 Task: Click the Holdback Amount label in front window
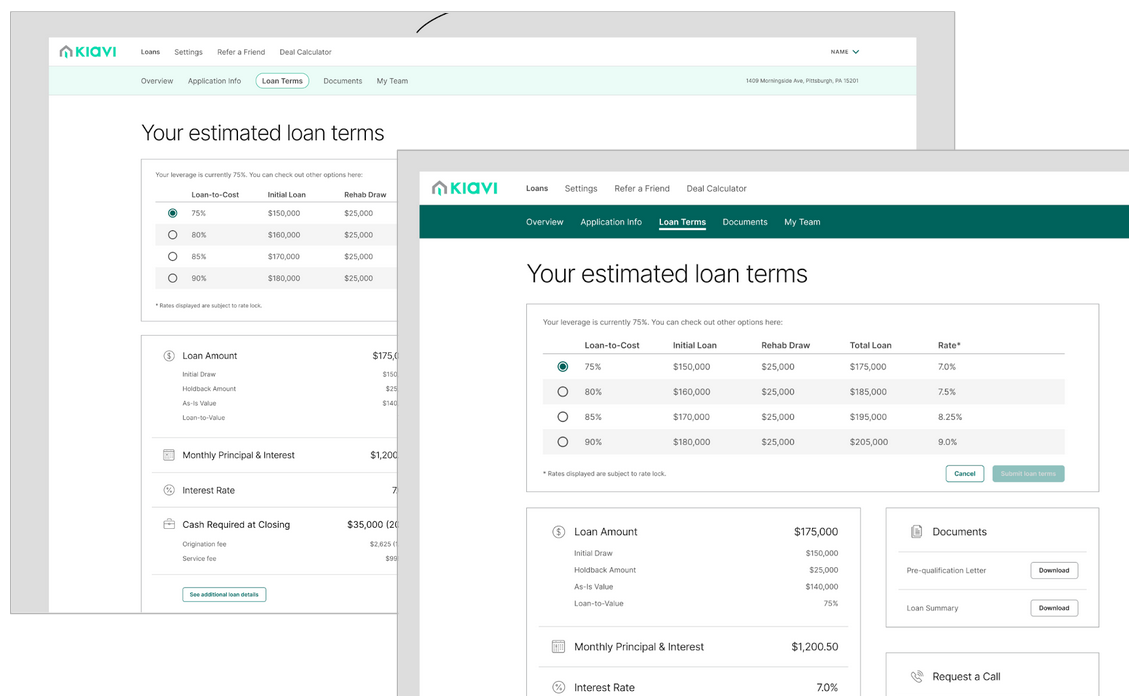pos(604,570)
